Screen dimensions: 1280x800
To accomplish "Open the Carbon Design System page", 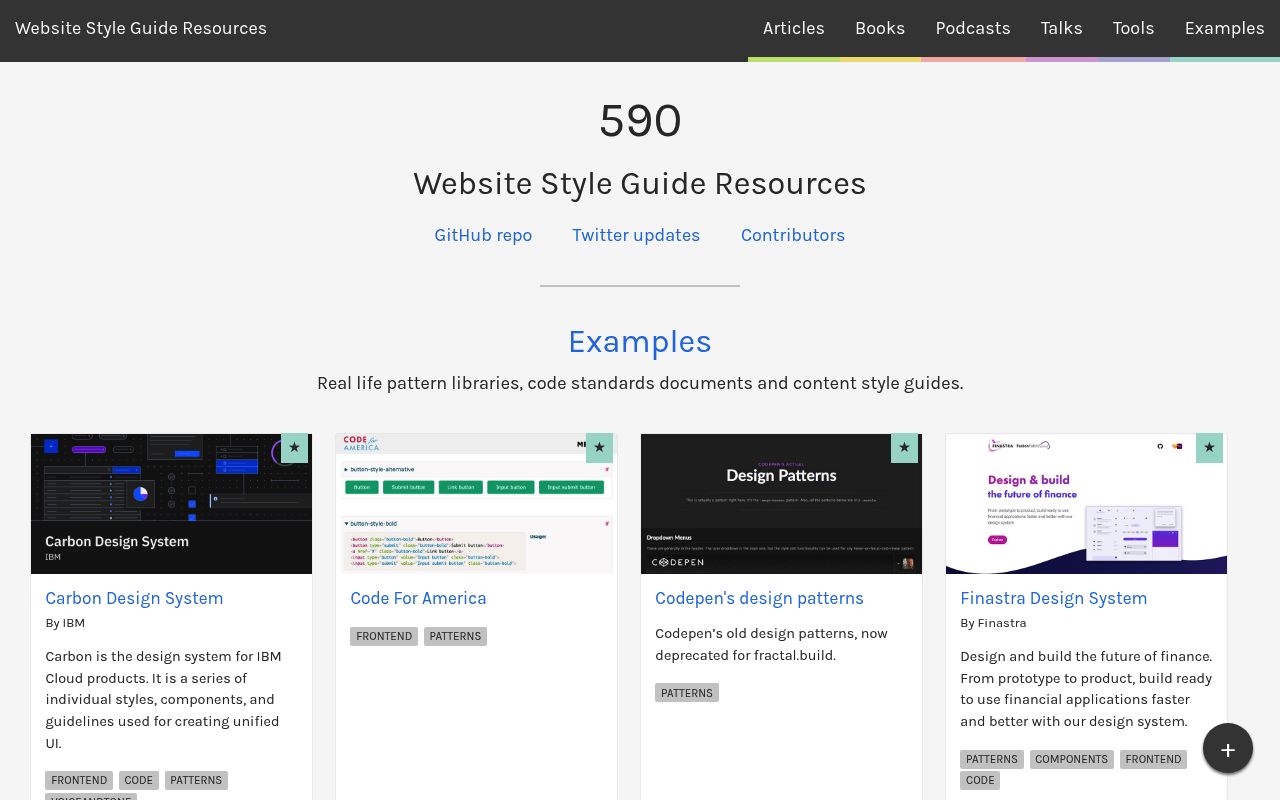I will [x=134, y=598].
